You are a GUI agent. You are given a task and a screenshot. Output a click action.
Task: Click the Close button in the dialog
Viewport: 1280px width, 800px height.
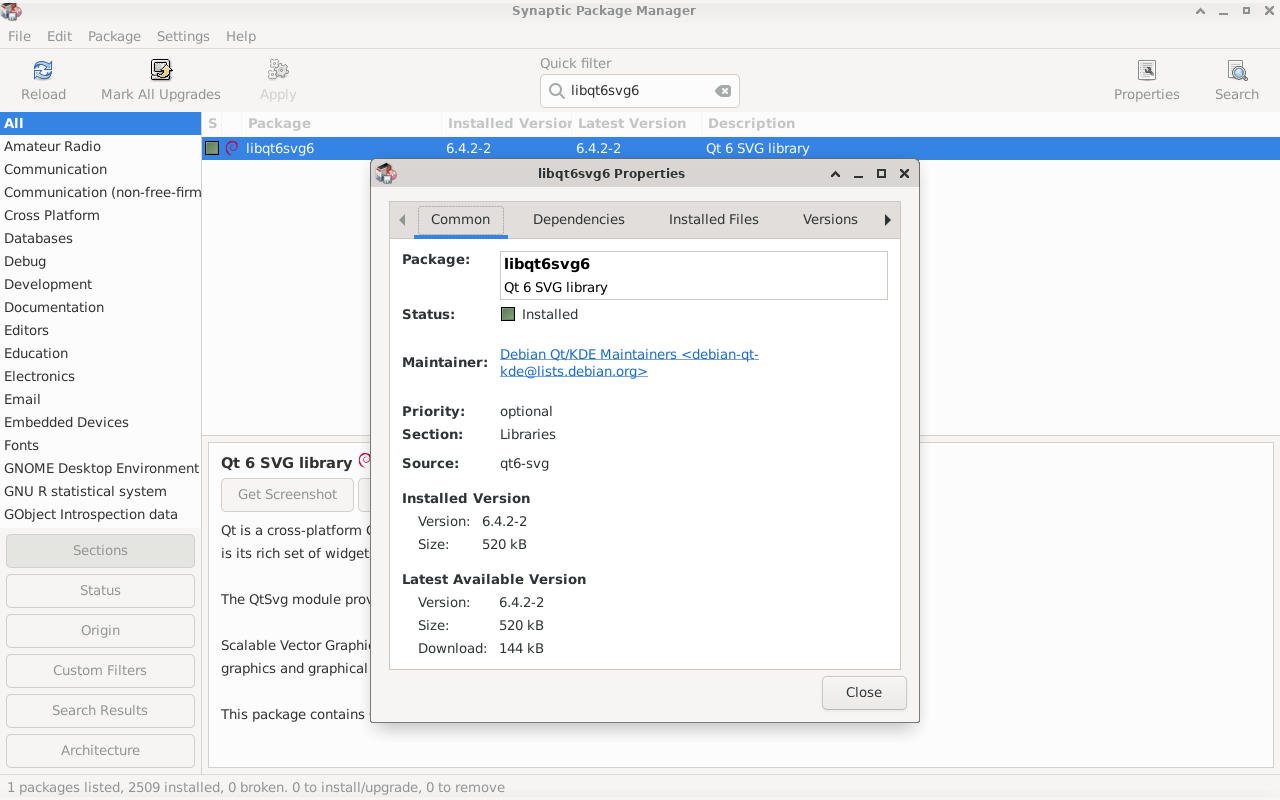point(864,692)
